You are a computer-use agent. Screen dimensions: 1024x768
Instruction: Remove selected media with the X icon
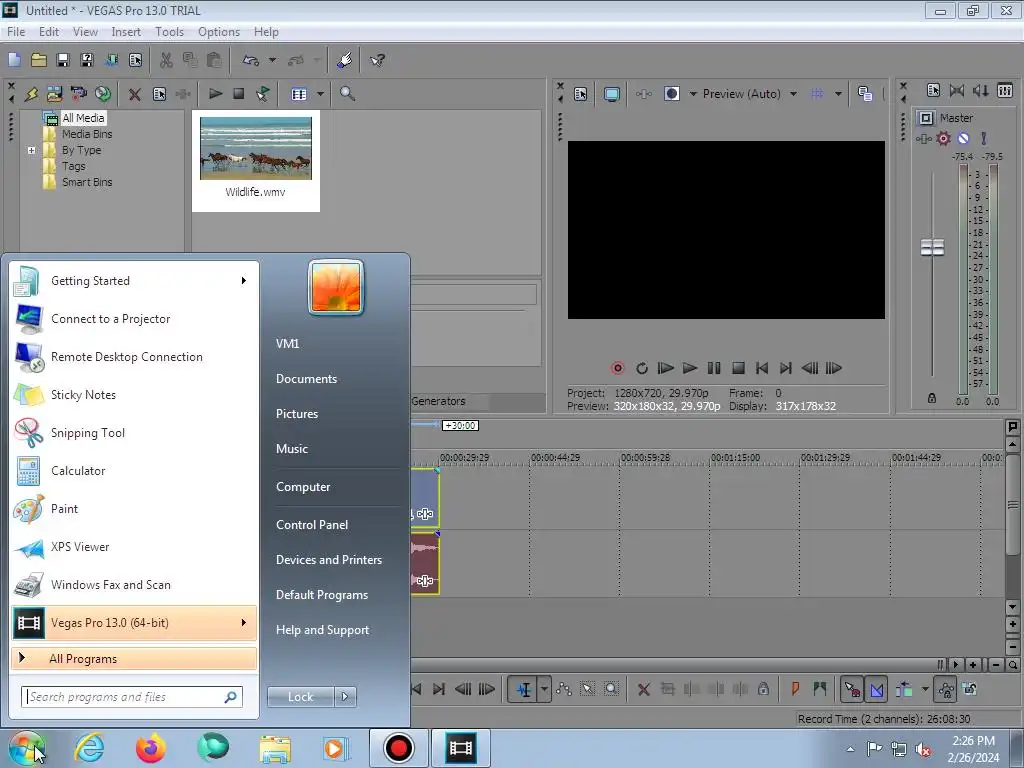[135, 94]
